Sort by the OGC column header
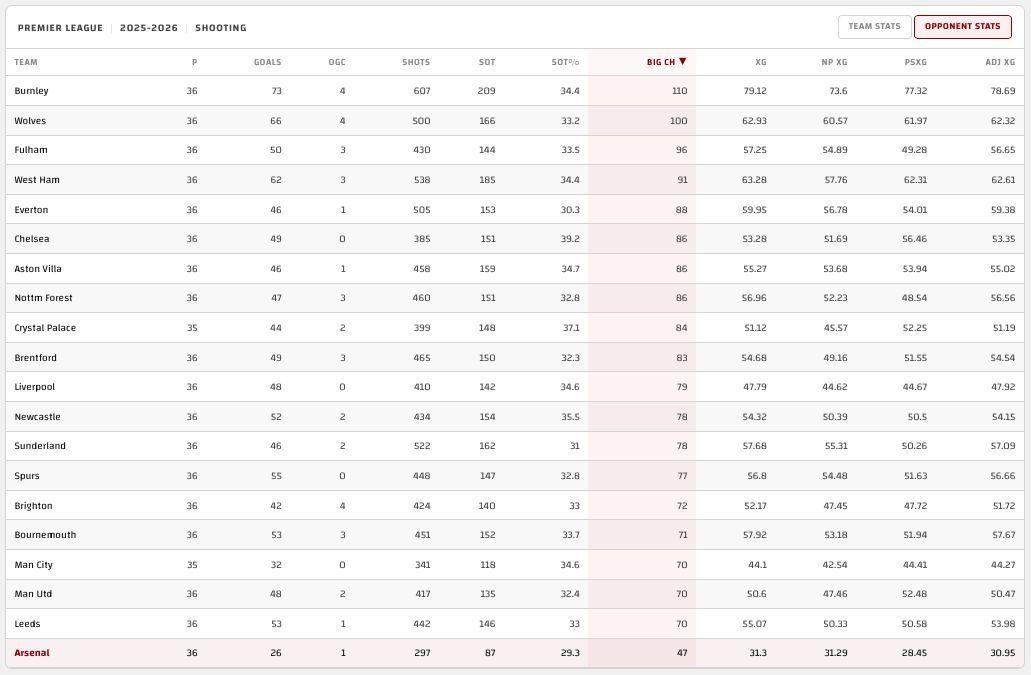Screen dimensions: 1031x675 point(337,62)
